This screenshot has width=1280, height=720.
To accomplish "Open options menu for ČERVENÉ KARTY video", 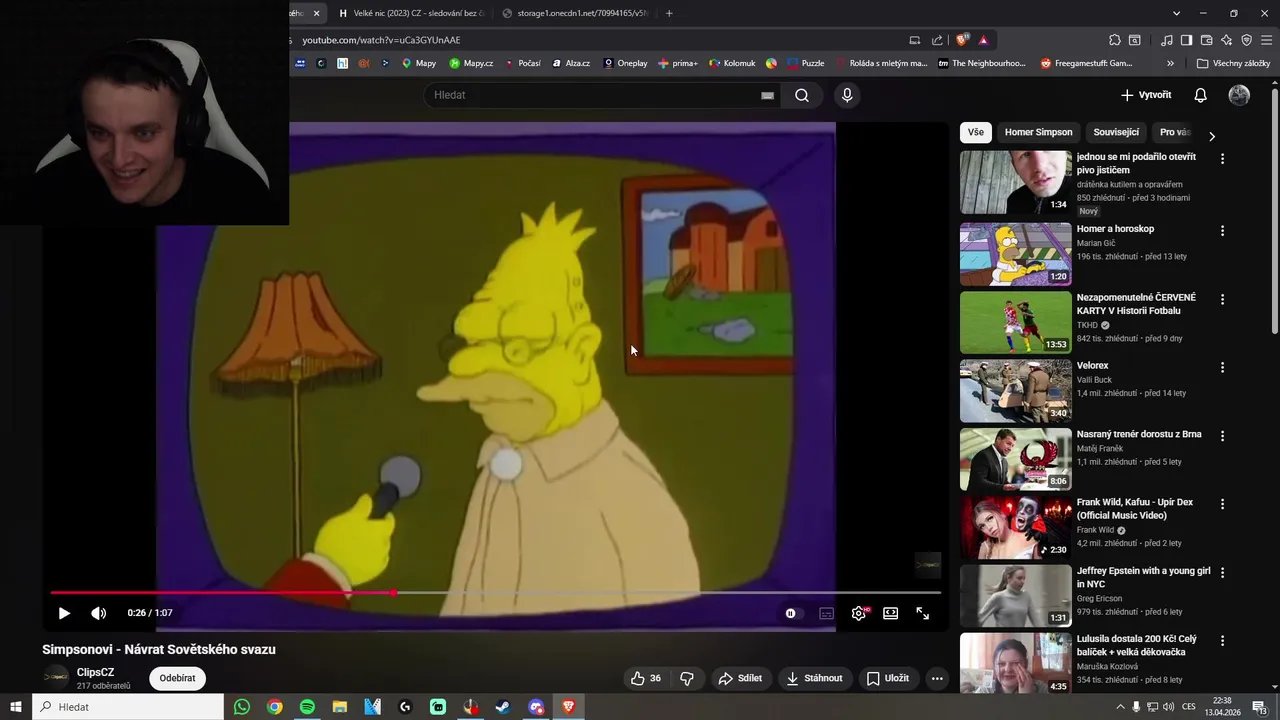I will pyautogui.click(x=1222, y=299).
